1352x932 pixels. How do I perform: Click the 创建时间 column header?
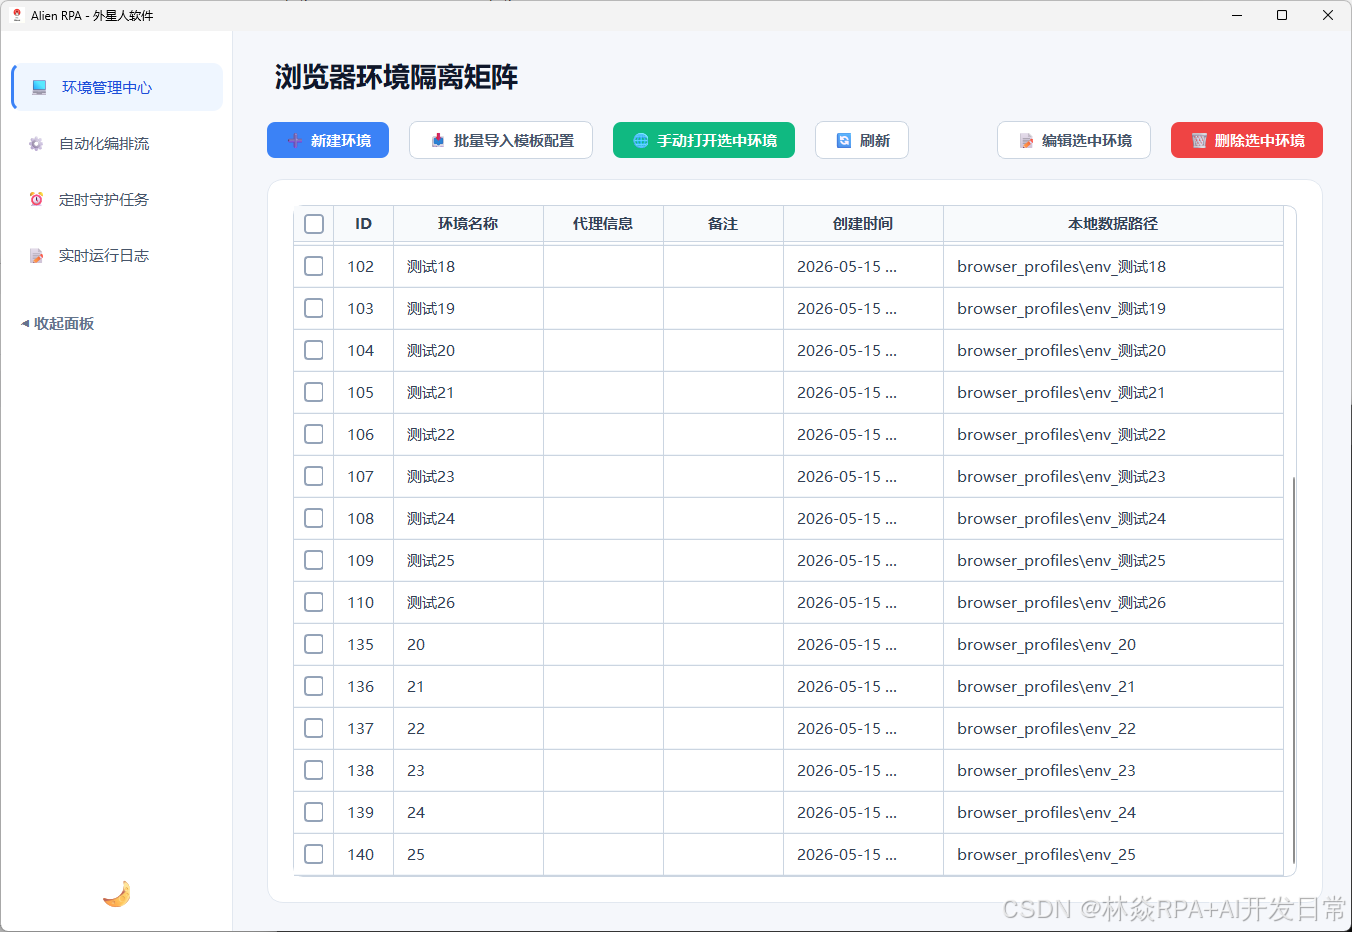[x=863, y=224]
